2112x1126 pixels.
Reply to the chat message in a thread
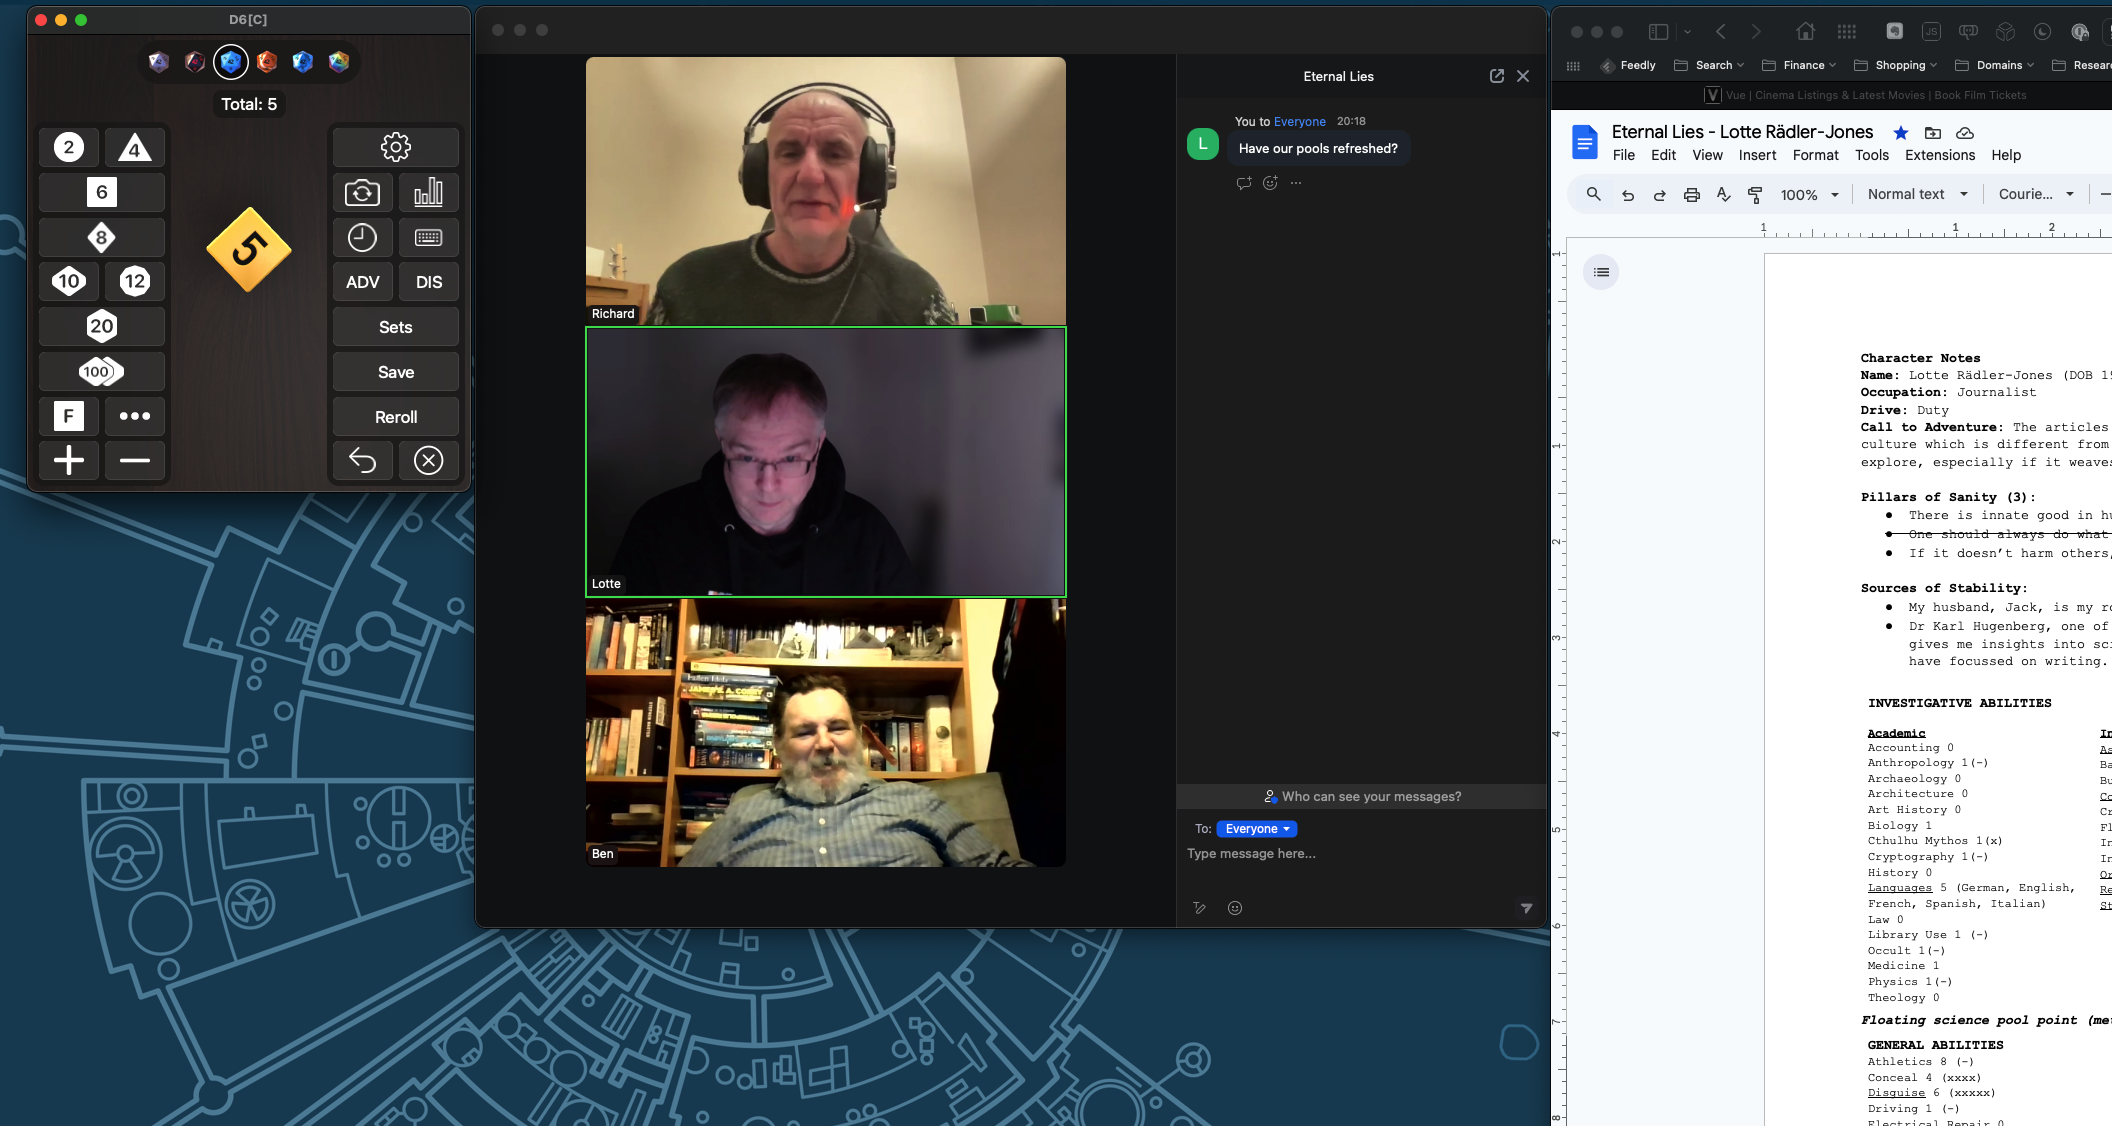click(1244, 183)
